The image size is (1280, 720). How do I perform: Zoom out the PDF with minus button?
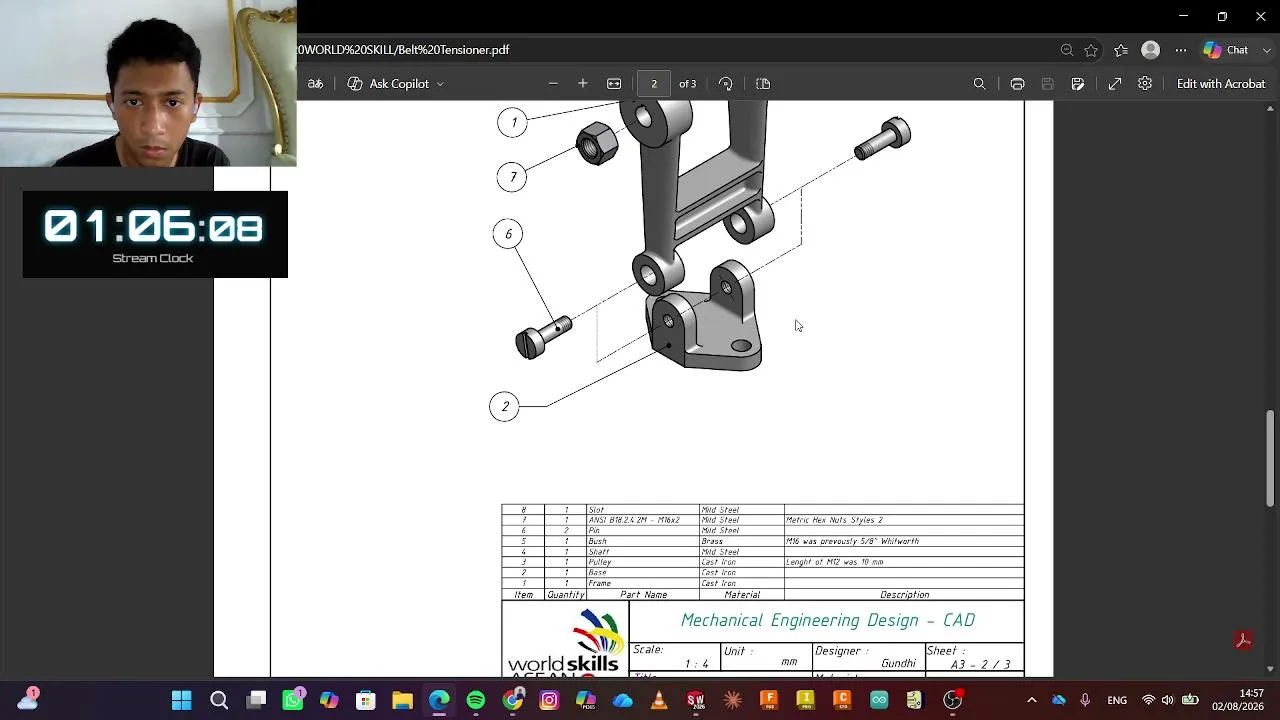(x=553, y=84)
